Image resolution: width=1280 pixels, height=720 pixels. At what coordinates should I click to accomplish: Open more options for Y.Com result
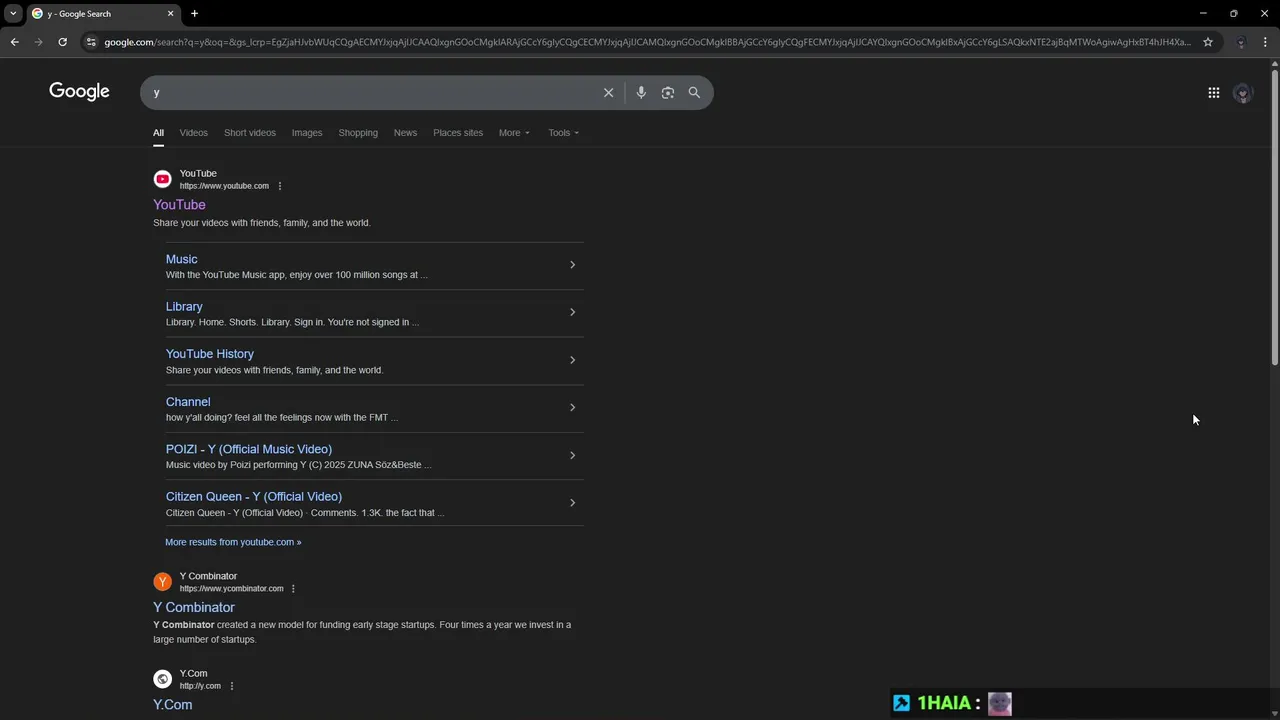(x=231, y=686)
